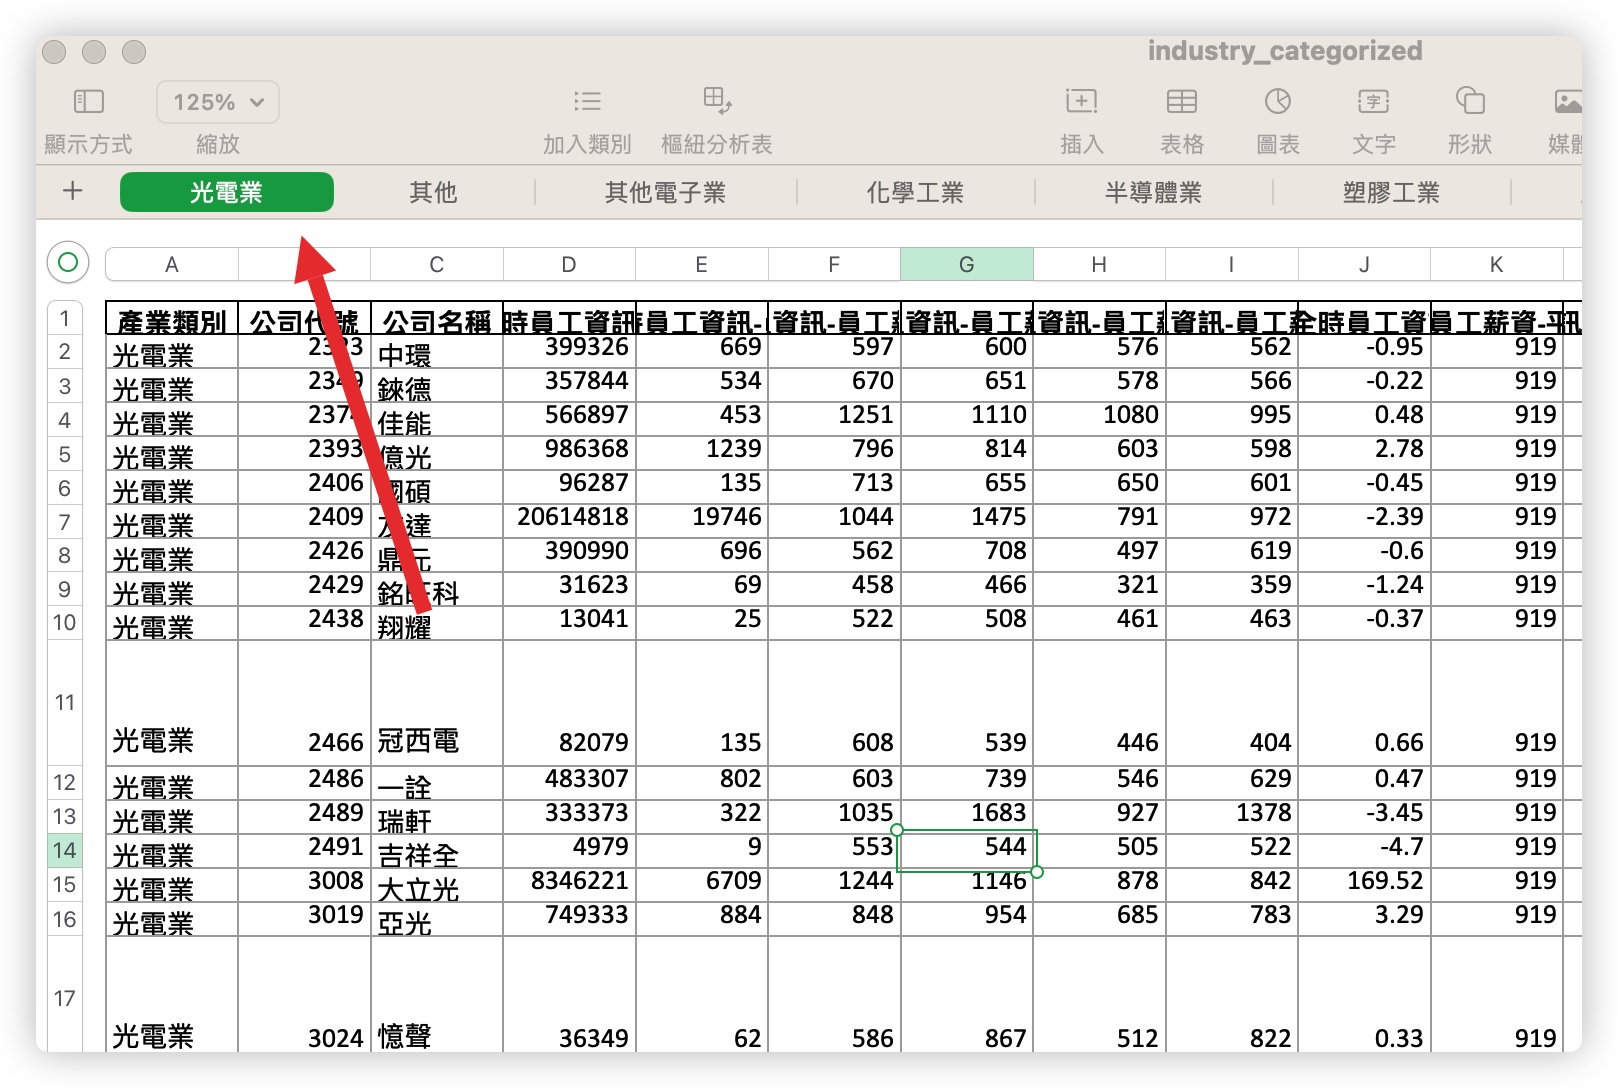
Task: Click the Table (表格) toolbar icon
Action: 1181,101
